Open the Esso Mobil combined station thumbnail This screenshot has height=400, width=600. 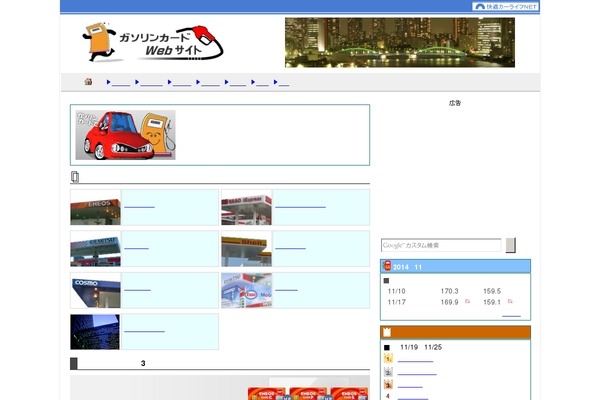click(246, 291)
